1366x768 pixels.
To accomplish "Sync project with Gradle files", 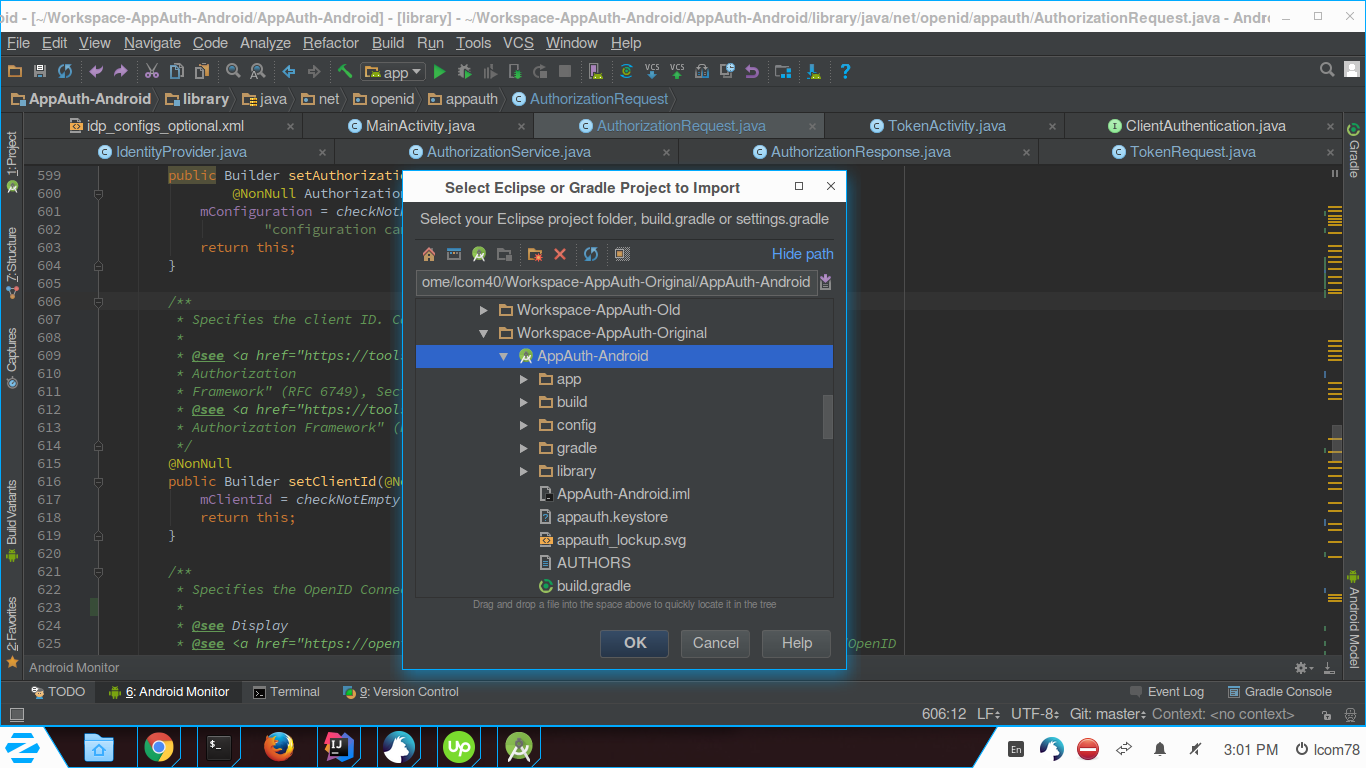I will click(627, 71).
